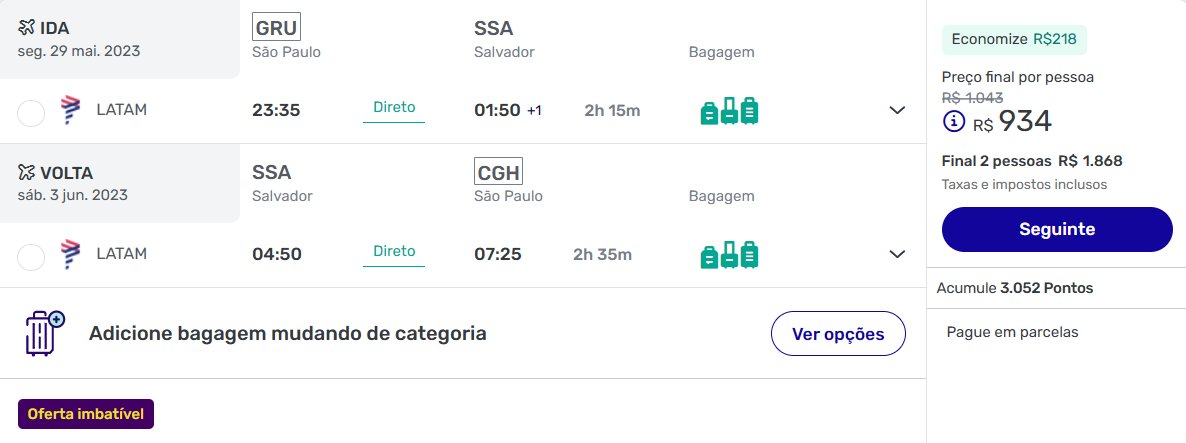Expand details of the 04:50 return flight

click(897, 254)
